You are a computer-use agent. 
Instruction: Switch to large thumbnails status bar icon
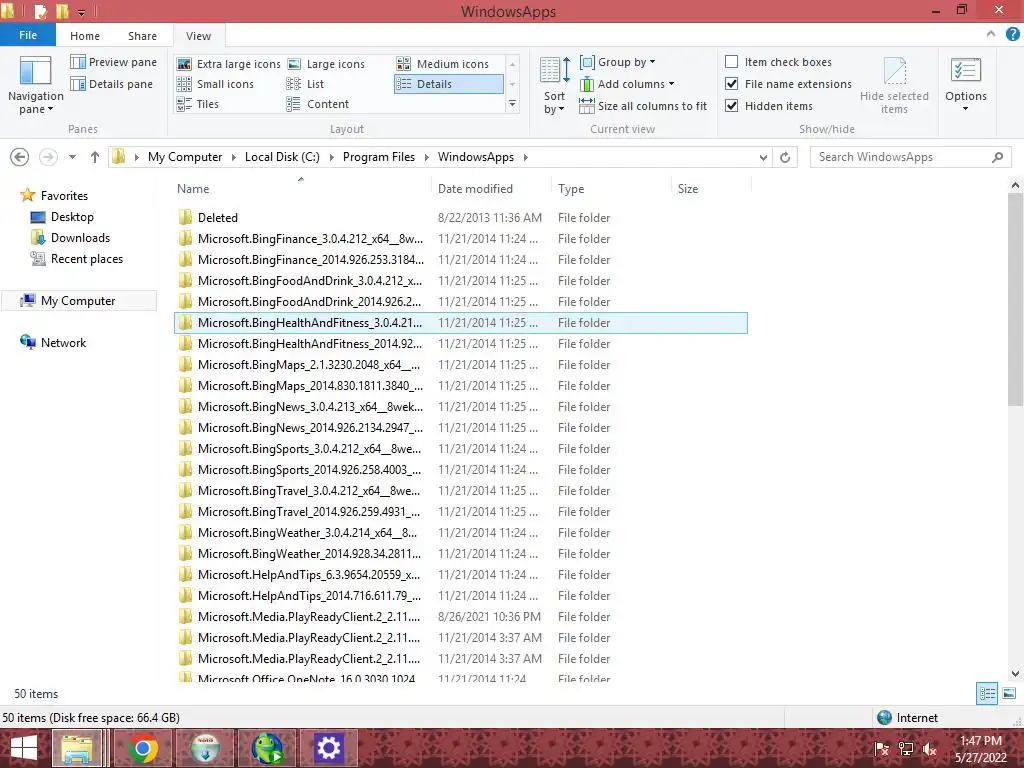1009,693
